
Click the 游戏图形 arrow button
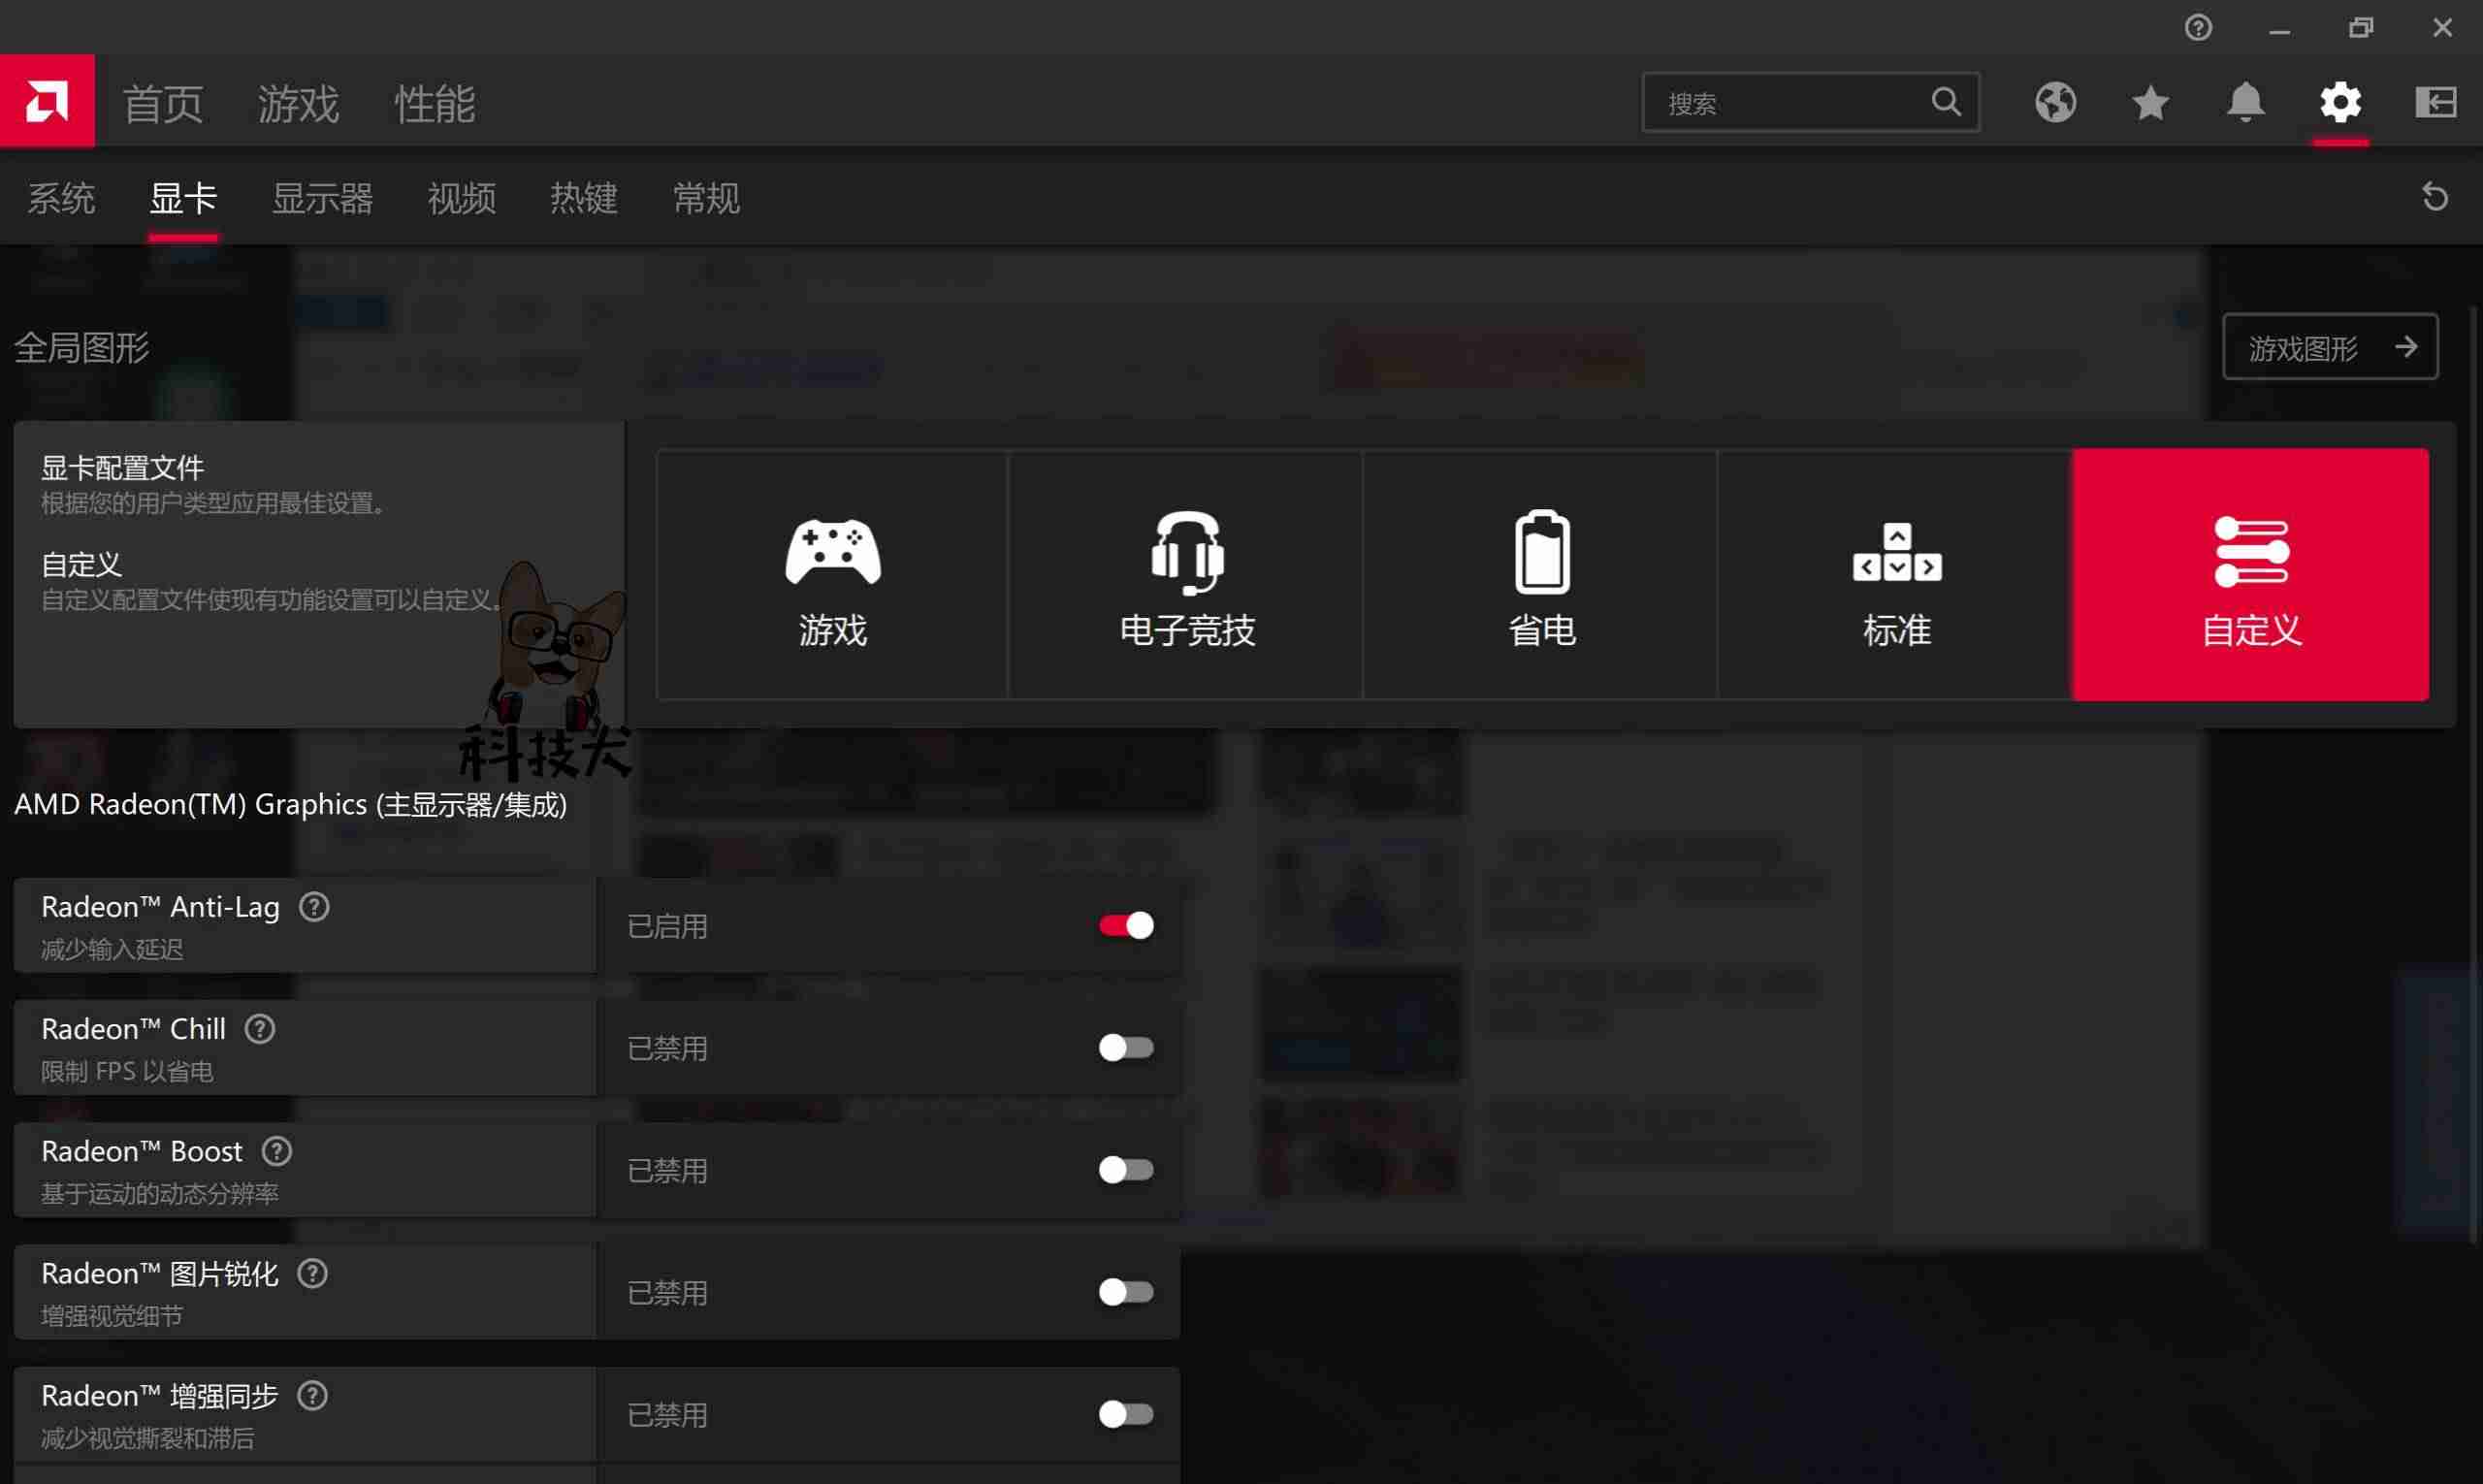tap(2329, 347)
